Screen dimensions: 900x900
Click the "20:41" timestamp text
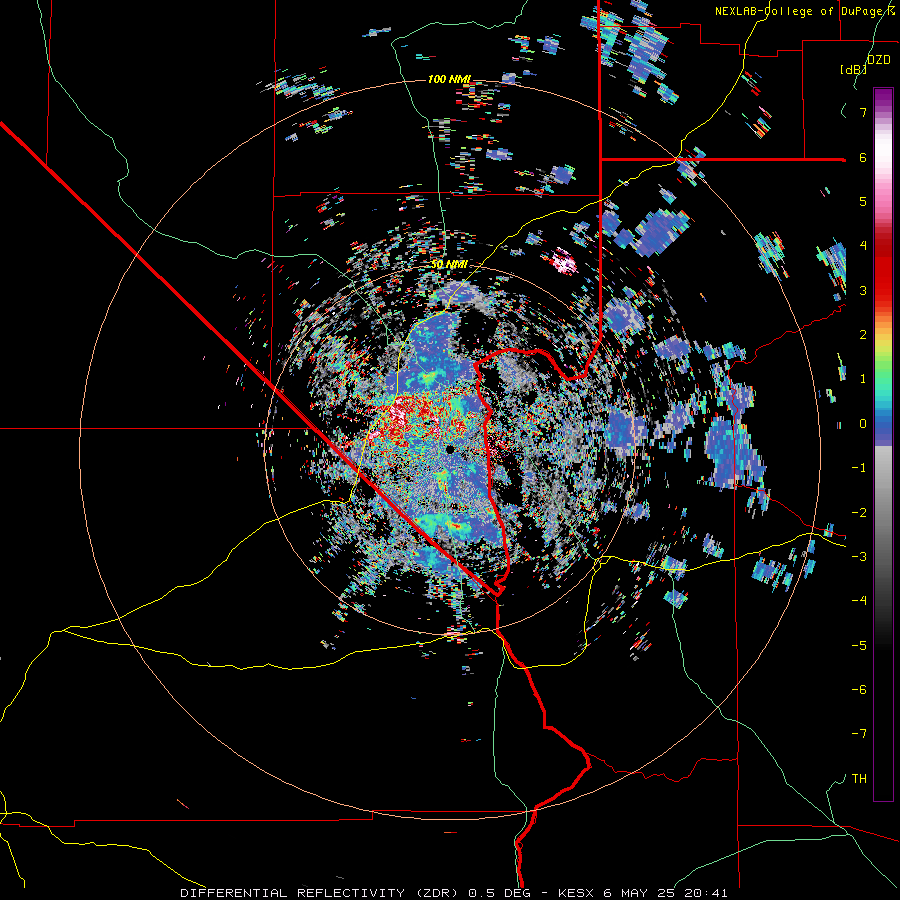click(706, 893)
